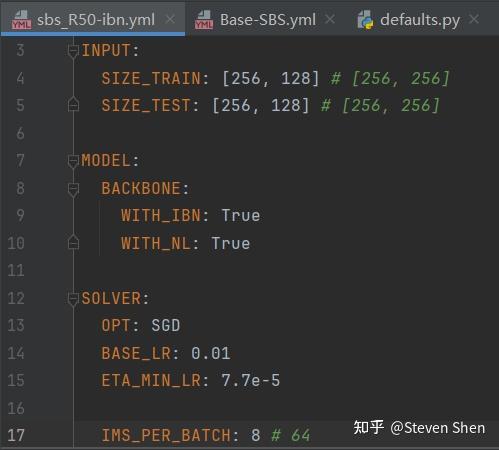Close the sbs_R50-ibn.yml tab
499x450 pixels.
(170, 19)
